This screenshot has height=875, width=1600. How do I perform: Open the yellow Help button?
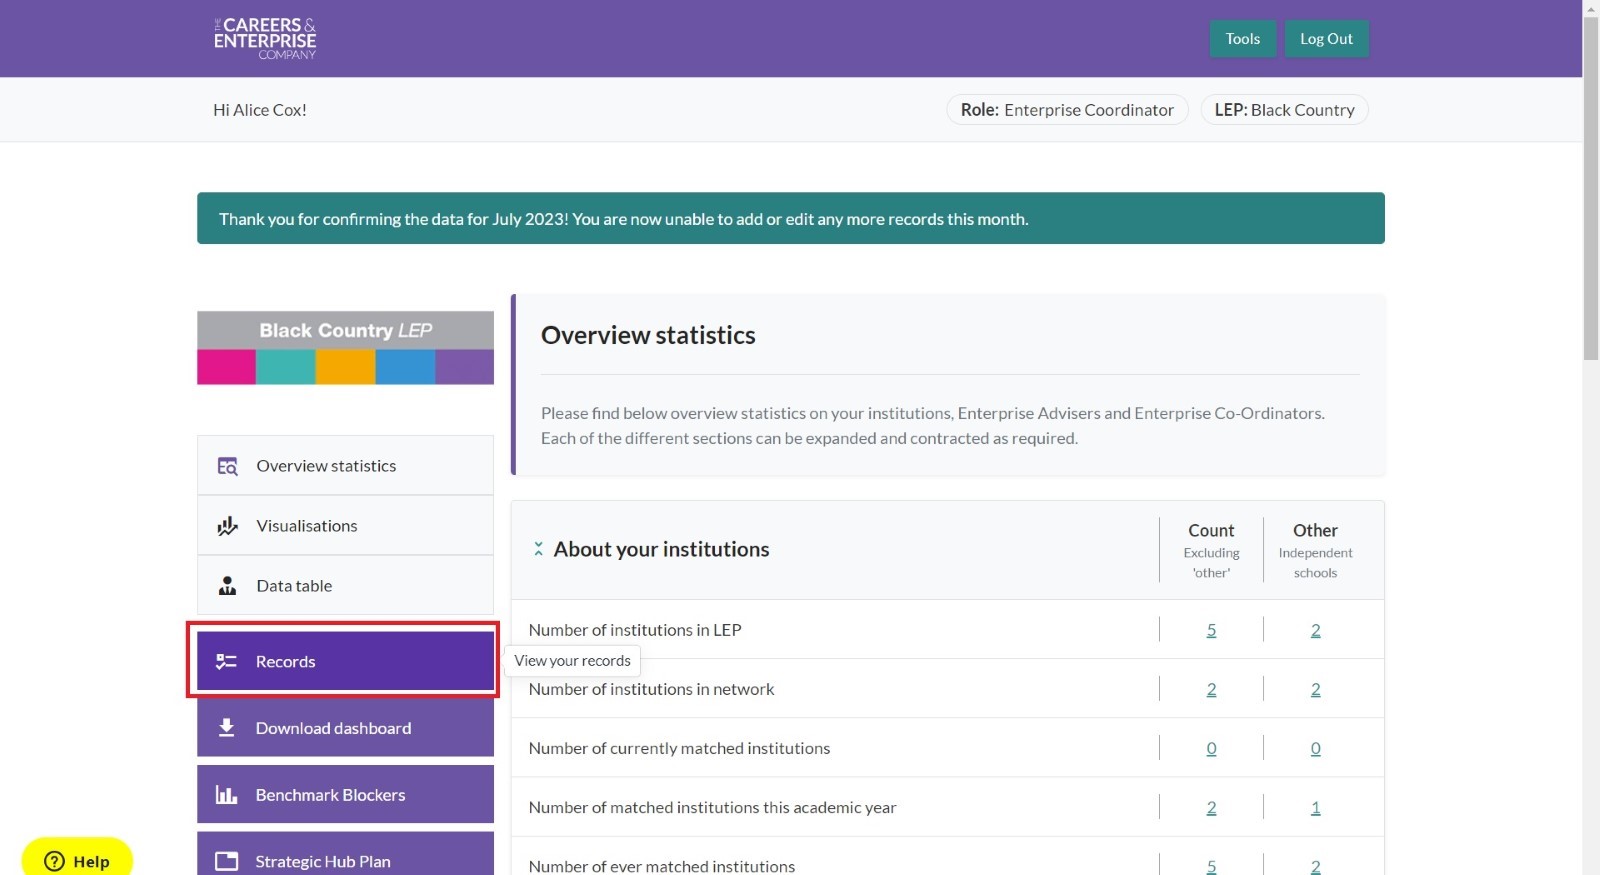pyautogui.click(x=77, y=860)
